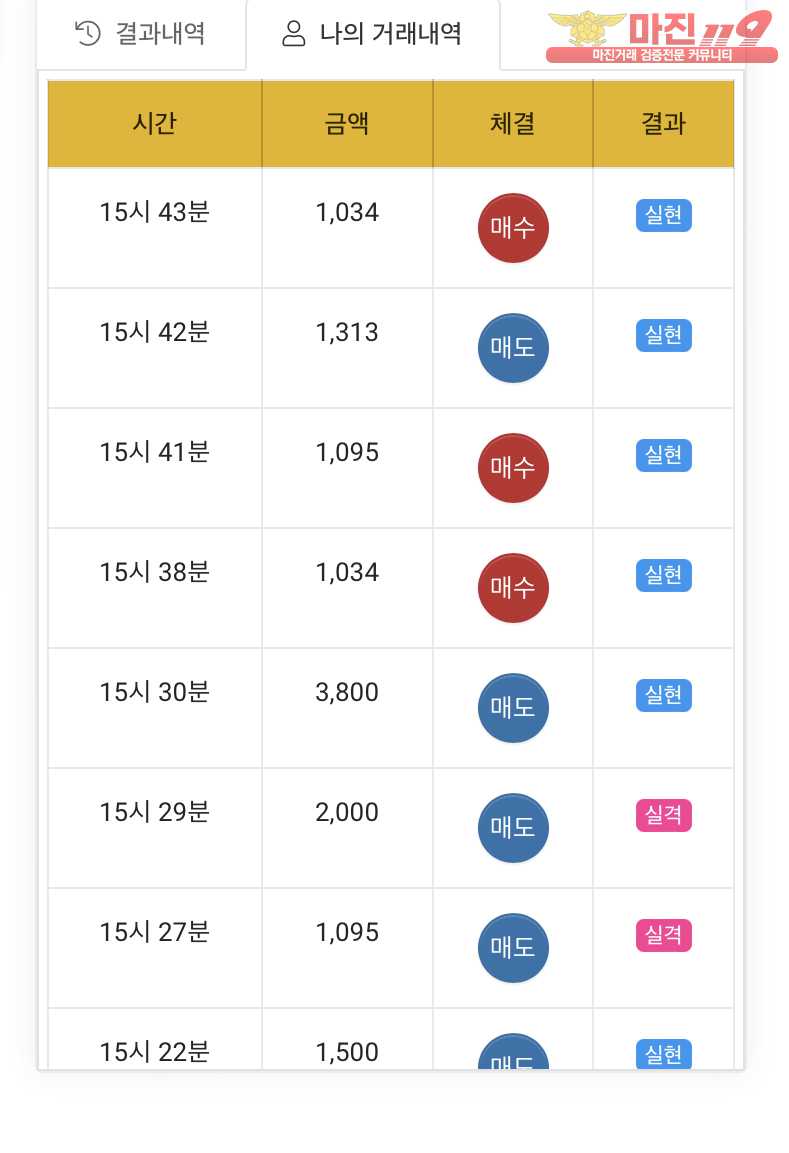
Task: Select the 매수 circle in the 15시 41분 row
Action: 513,468
